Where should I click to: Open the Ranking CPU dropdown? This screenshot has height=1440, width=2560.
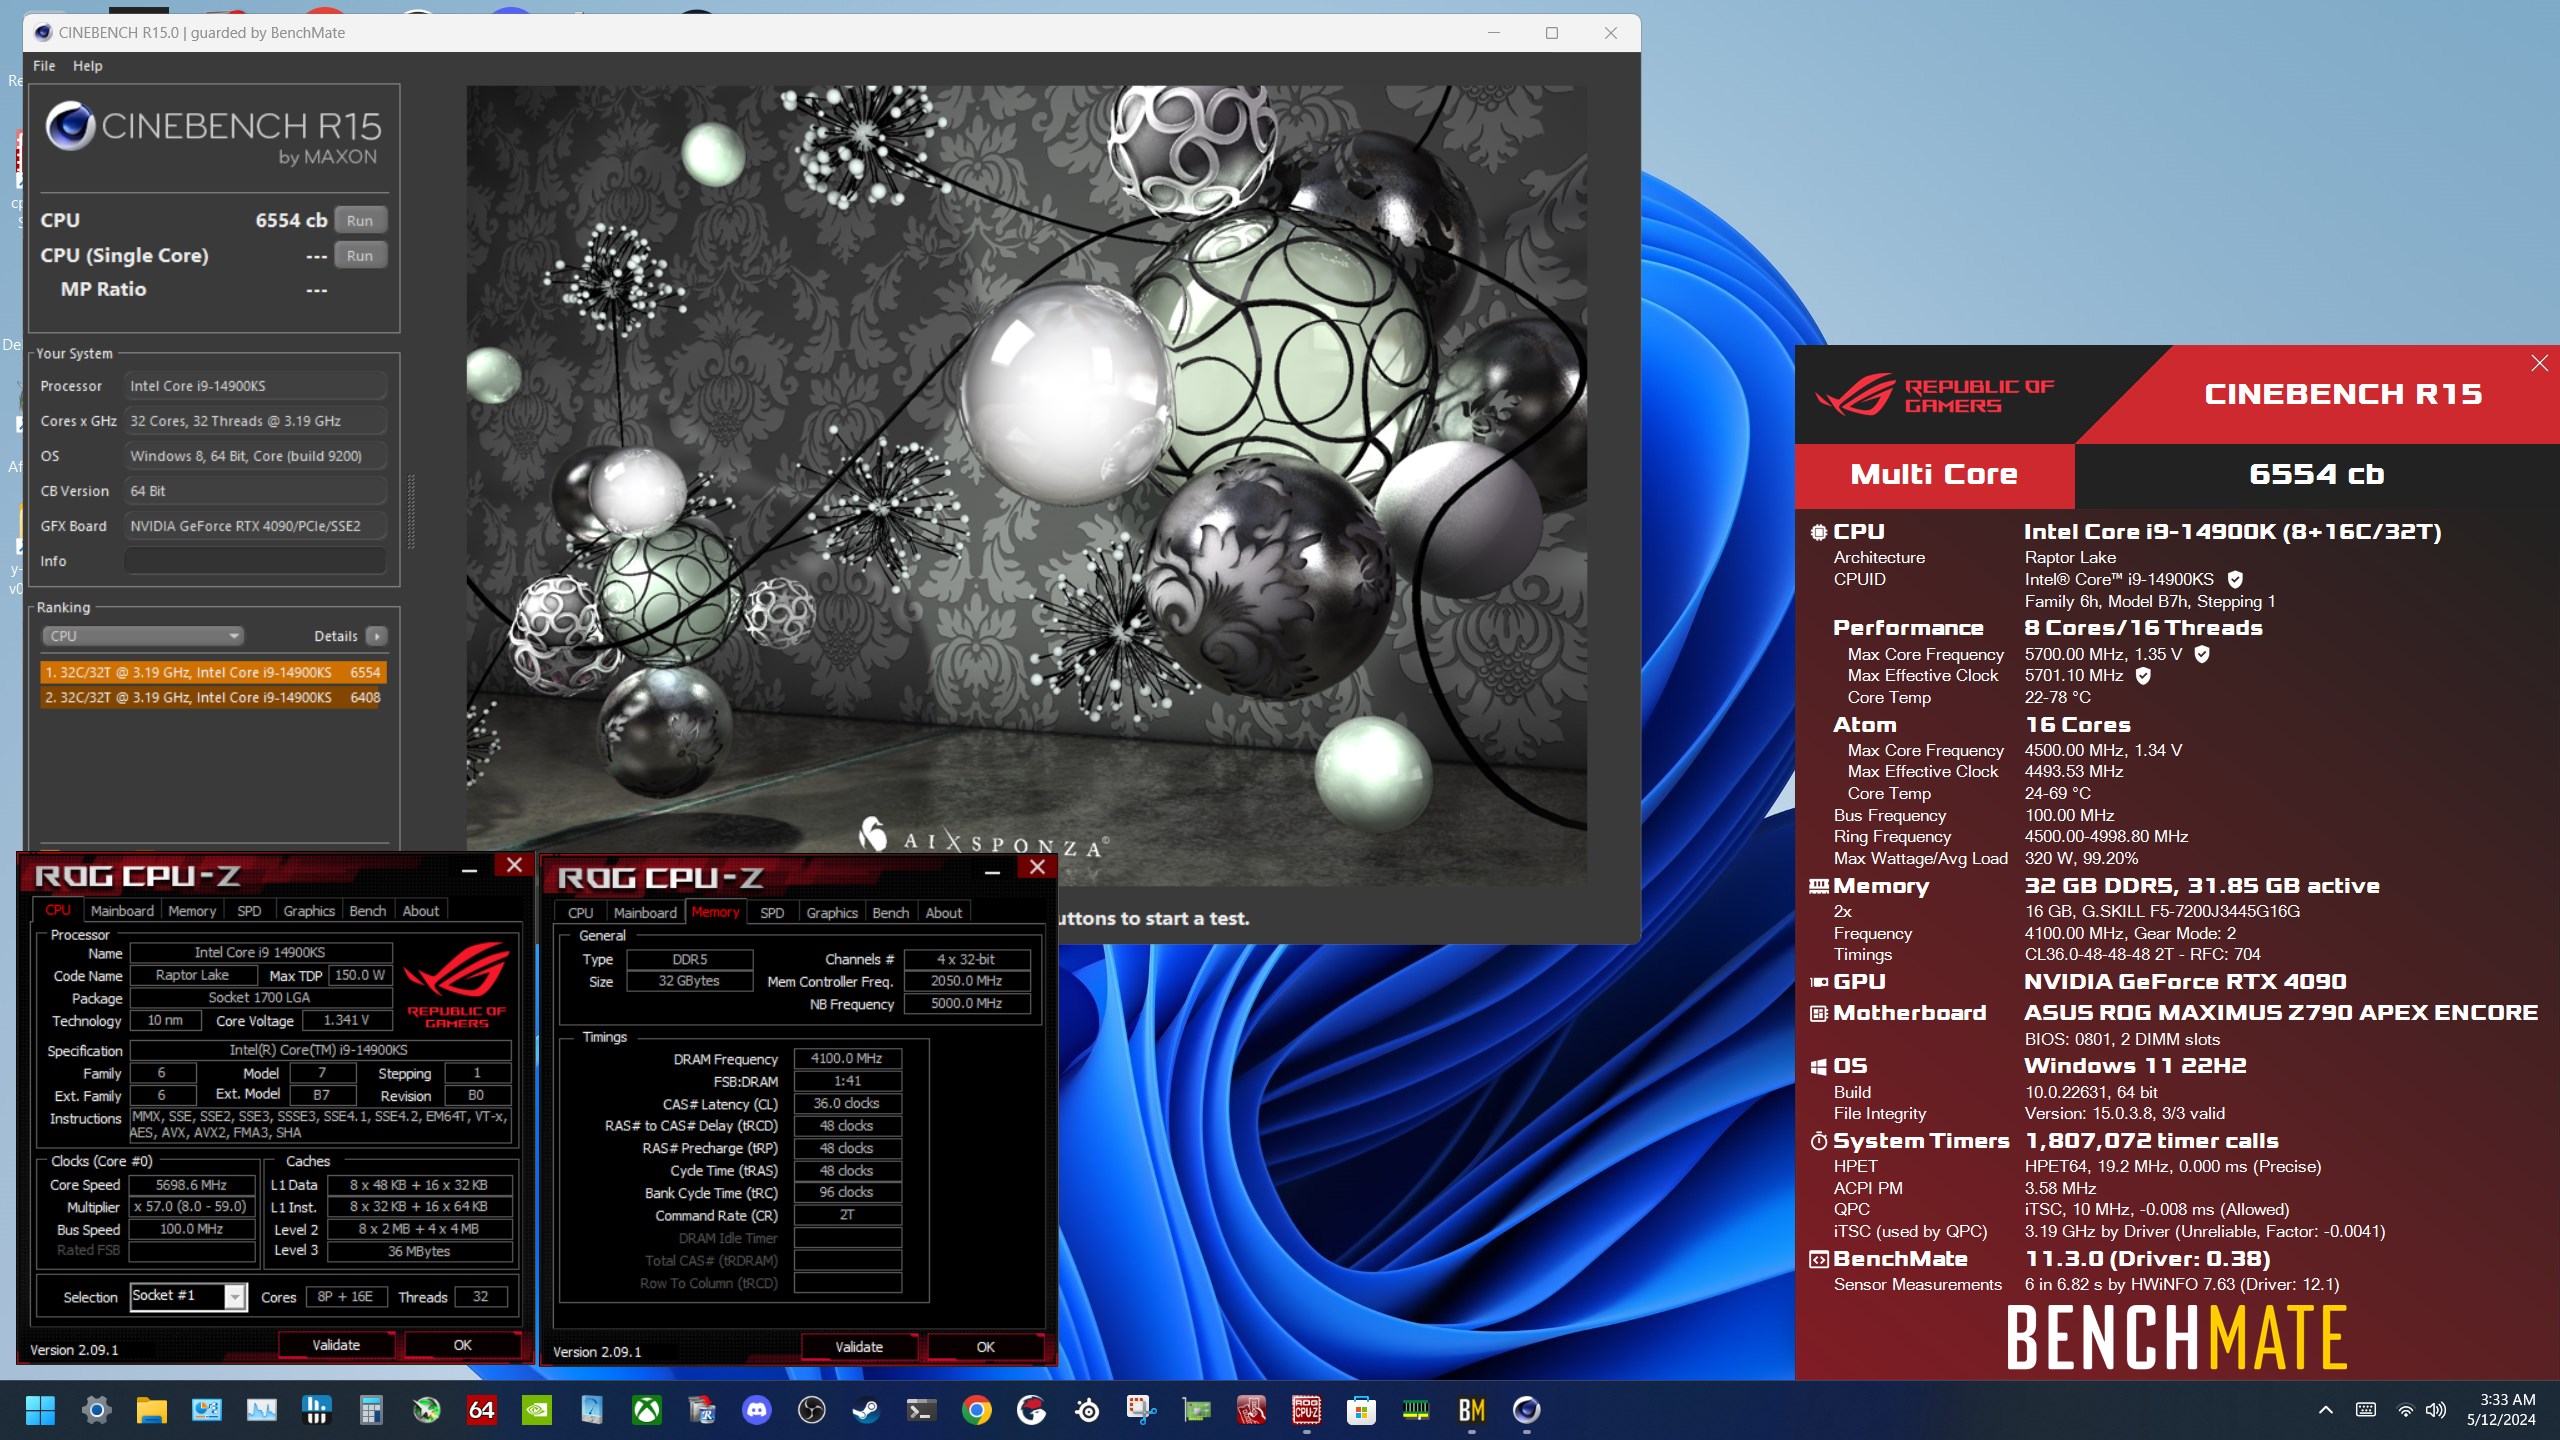click(143, 636)
